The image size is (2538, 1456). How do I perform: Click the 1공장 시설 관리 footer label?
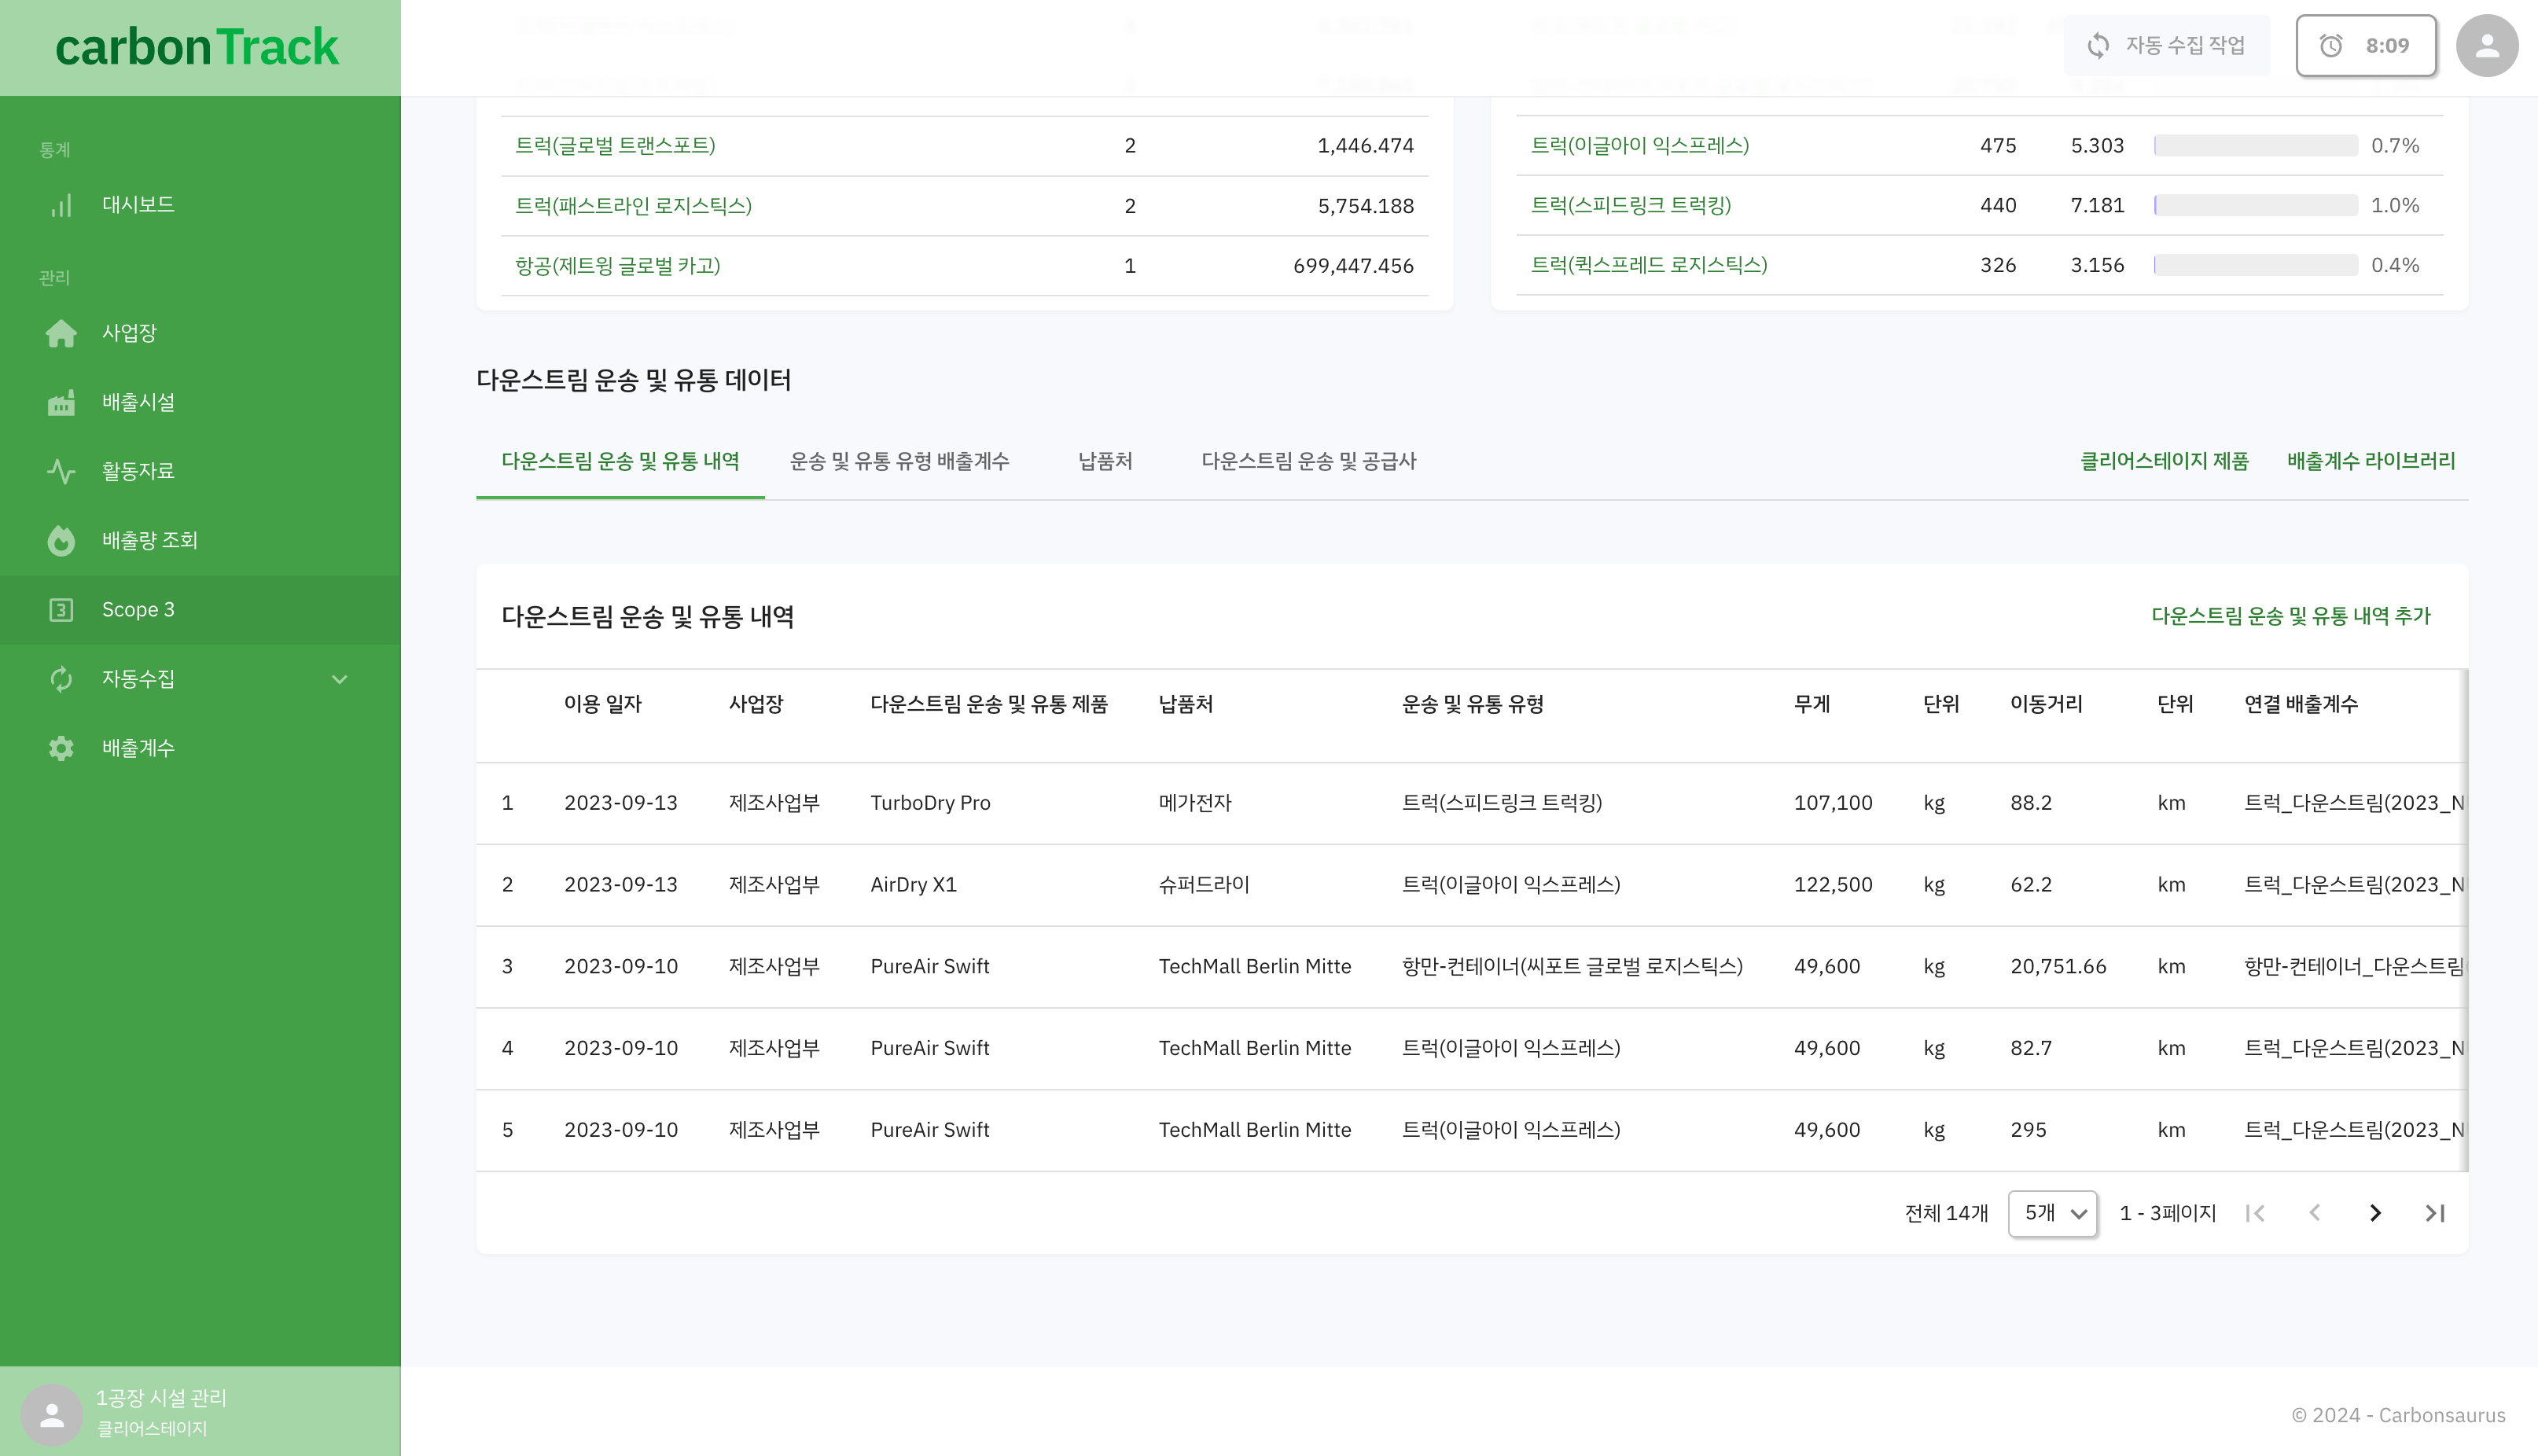click(x=161, y=1398)
